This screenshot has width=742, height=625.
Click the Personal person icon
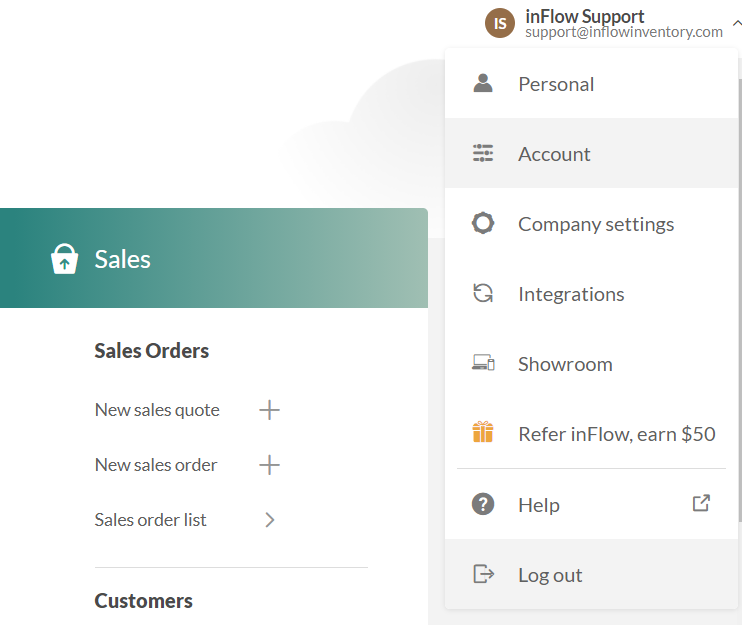pos(483,83)
